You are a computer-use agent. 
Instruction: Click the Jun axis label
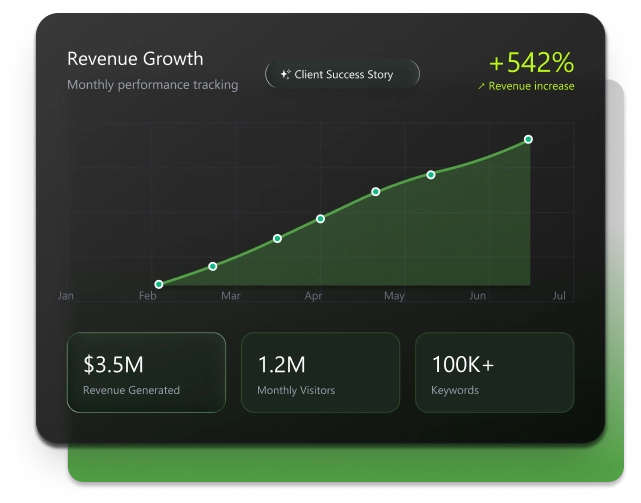click(477, 296)
